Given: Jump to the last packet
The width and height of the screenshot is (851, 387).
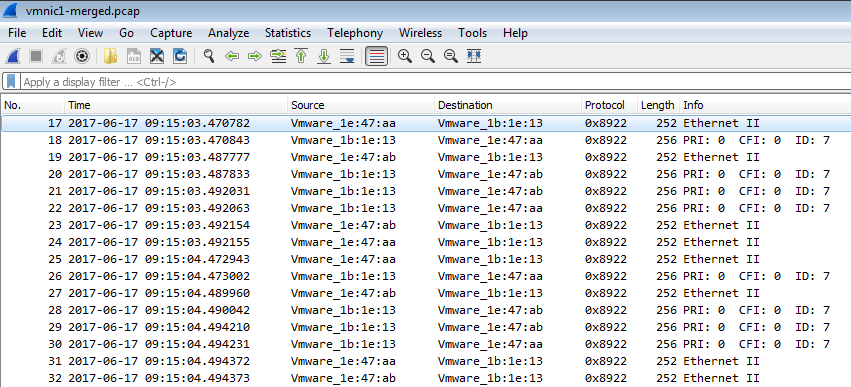Looking at the screenshot, I should pos(324,56).
